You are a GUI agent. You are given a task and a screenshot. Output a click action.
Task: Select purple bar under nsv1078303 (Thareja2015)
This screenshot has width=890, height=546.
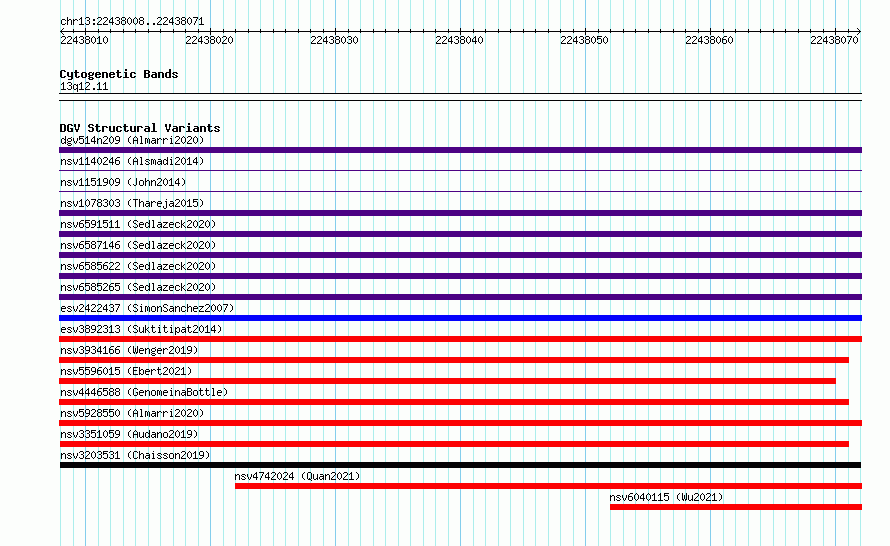click(x=460, y=213)
